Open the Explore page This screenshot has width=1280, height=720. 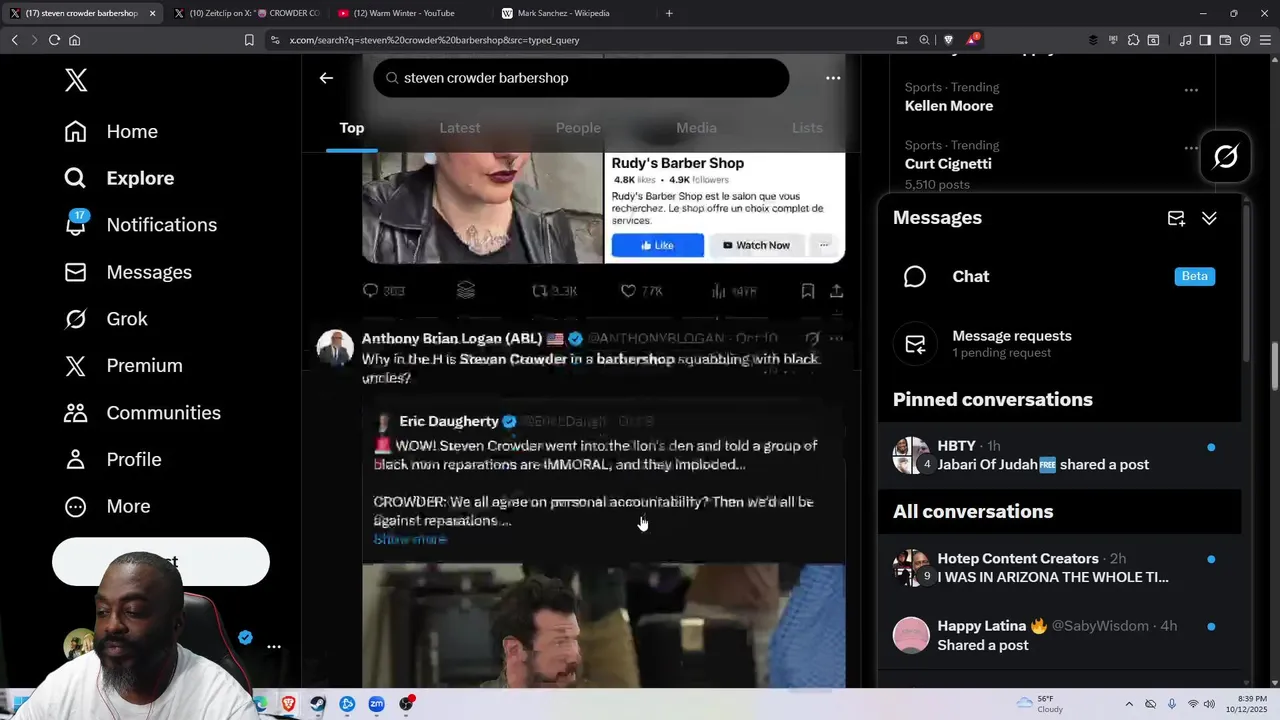coord(119,178)
